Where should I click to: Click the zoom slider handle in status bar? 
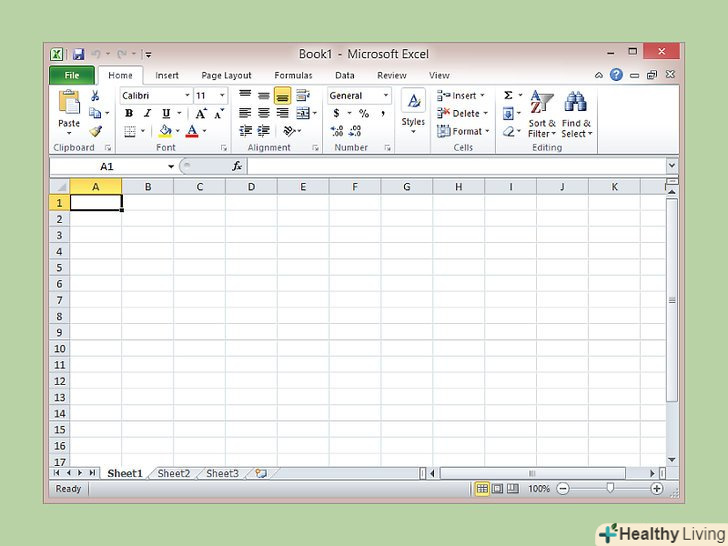pyautogui.click(x=609, y=489)
